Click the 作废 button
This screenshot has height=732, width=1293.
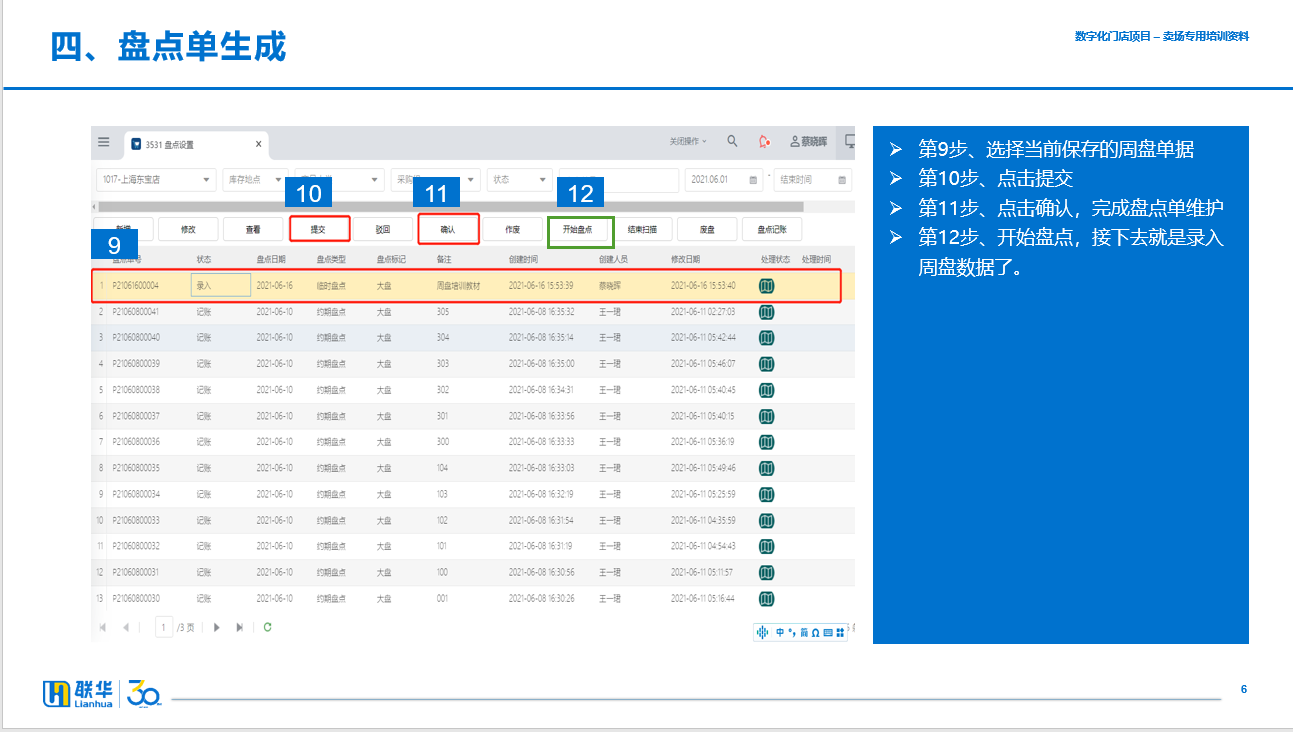click(512, 229)
